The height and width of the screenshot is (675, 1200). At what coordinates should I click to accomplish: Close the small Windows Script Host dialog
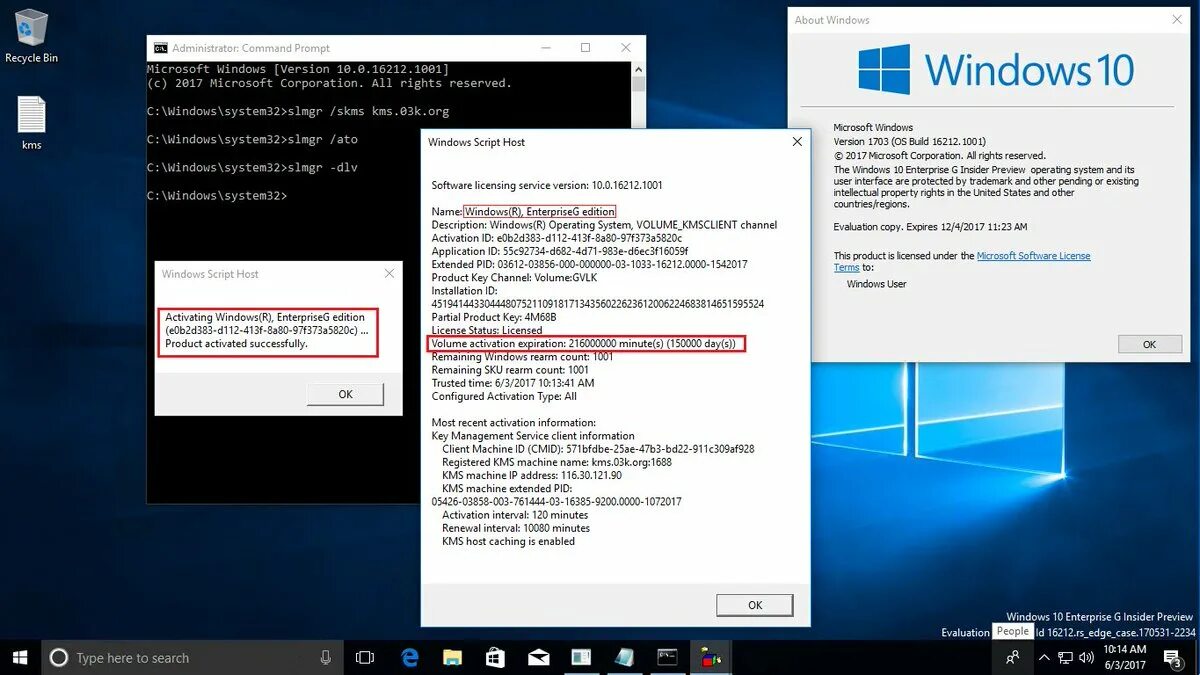click(x=389, y=274)
